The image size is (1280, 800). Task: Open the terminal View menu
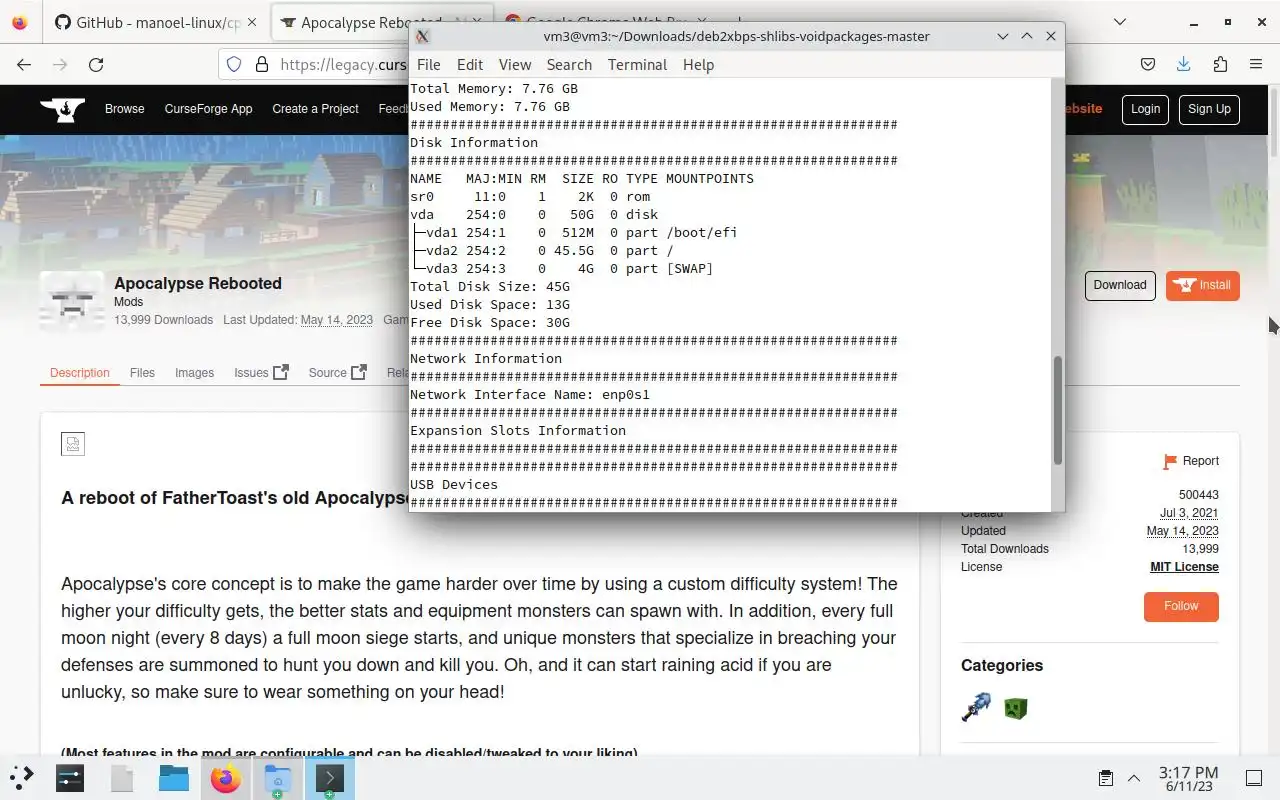tap(515, 64)
